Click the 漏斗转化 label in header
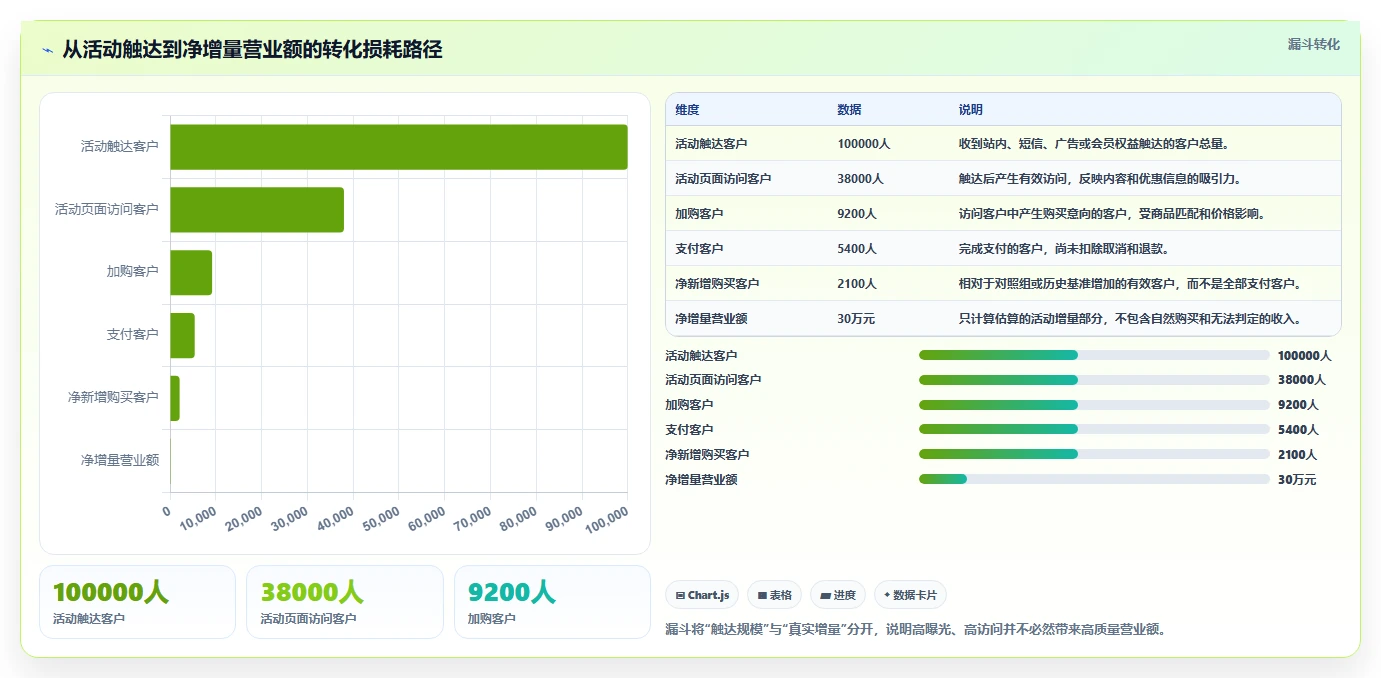1381x678 pixels. point(1313,44)
